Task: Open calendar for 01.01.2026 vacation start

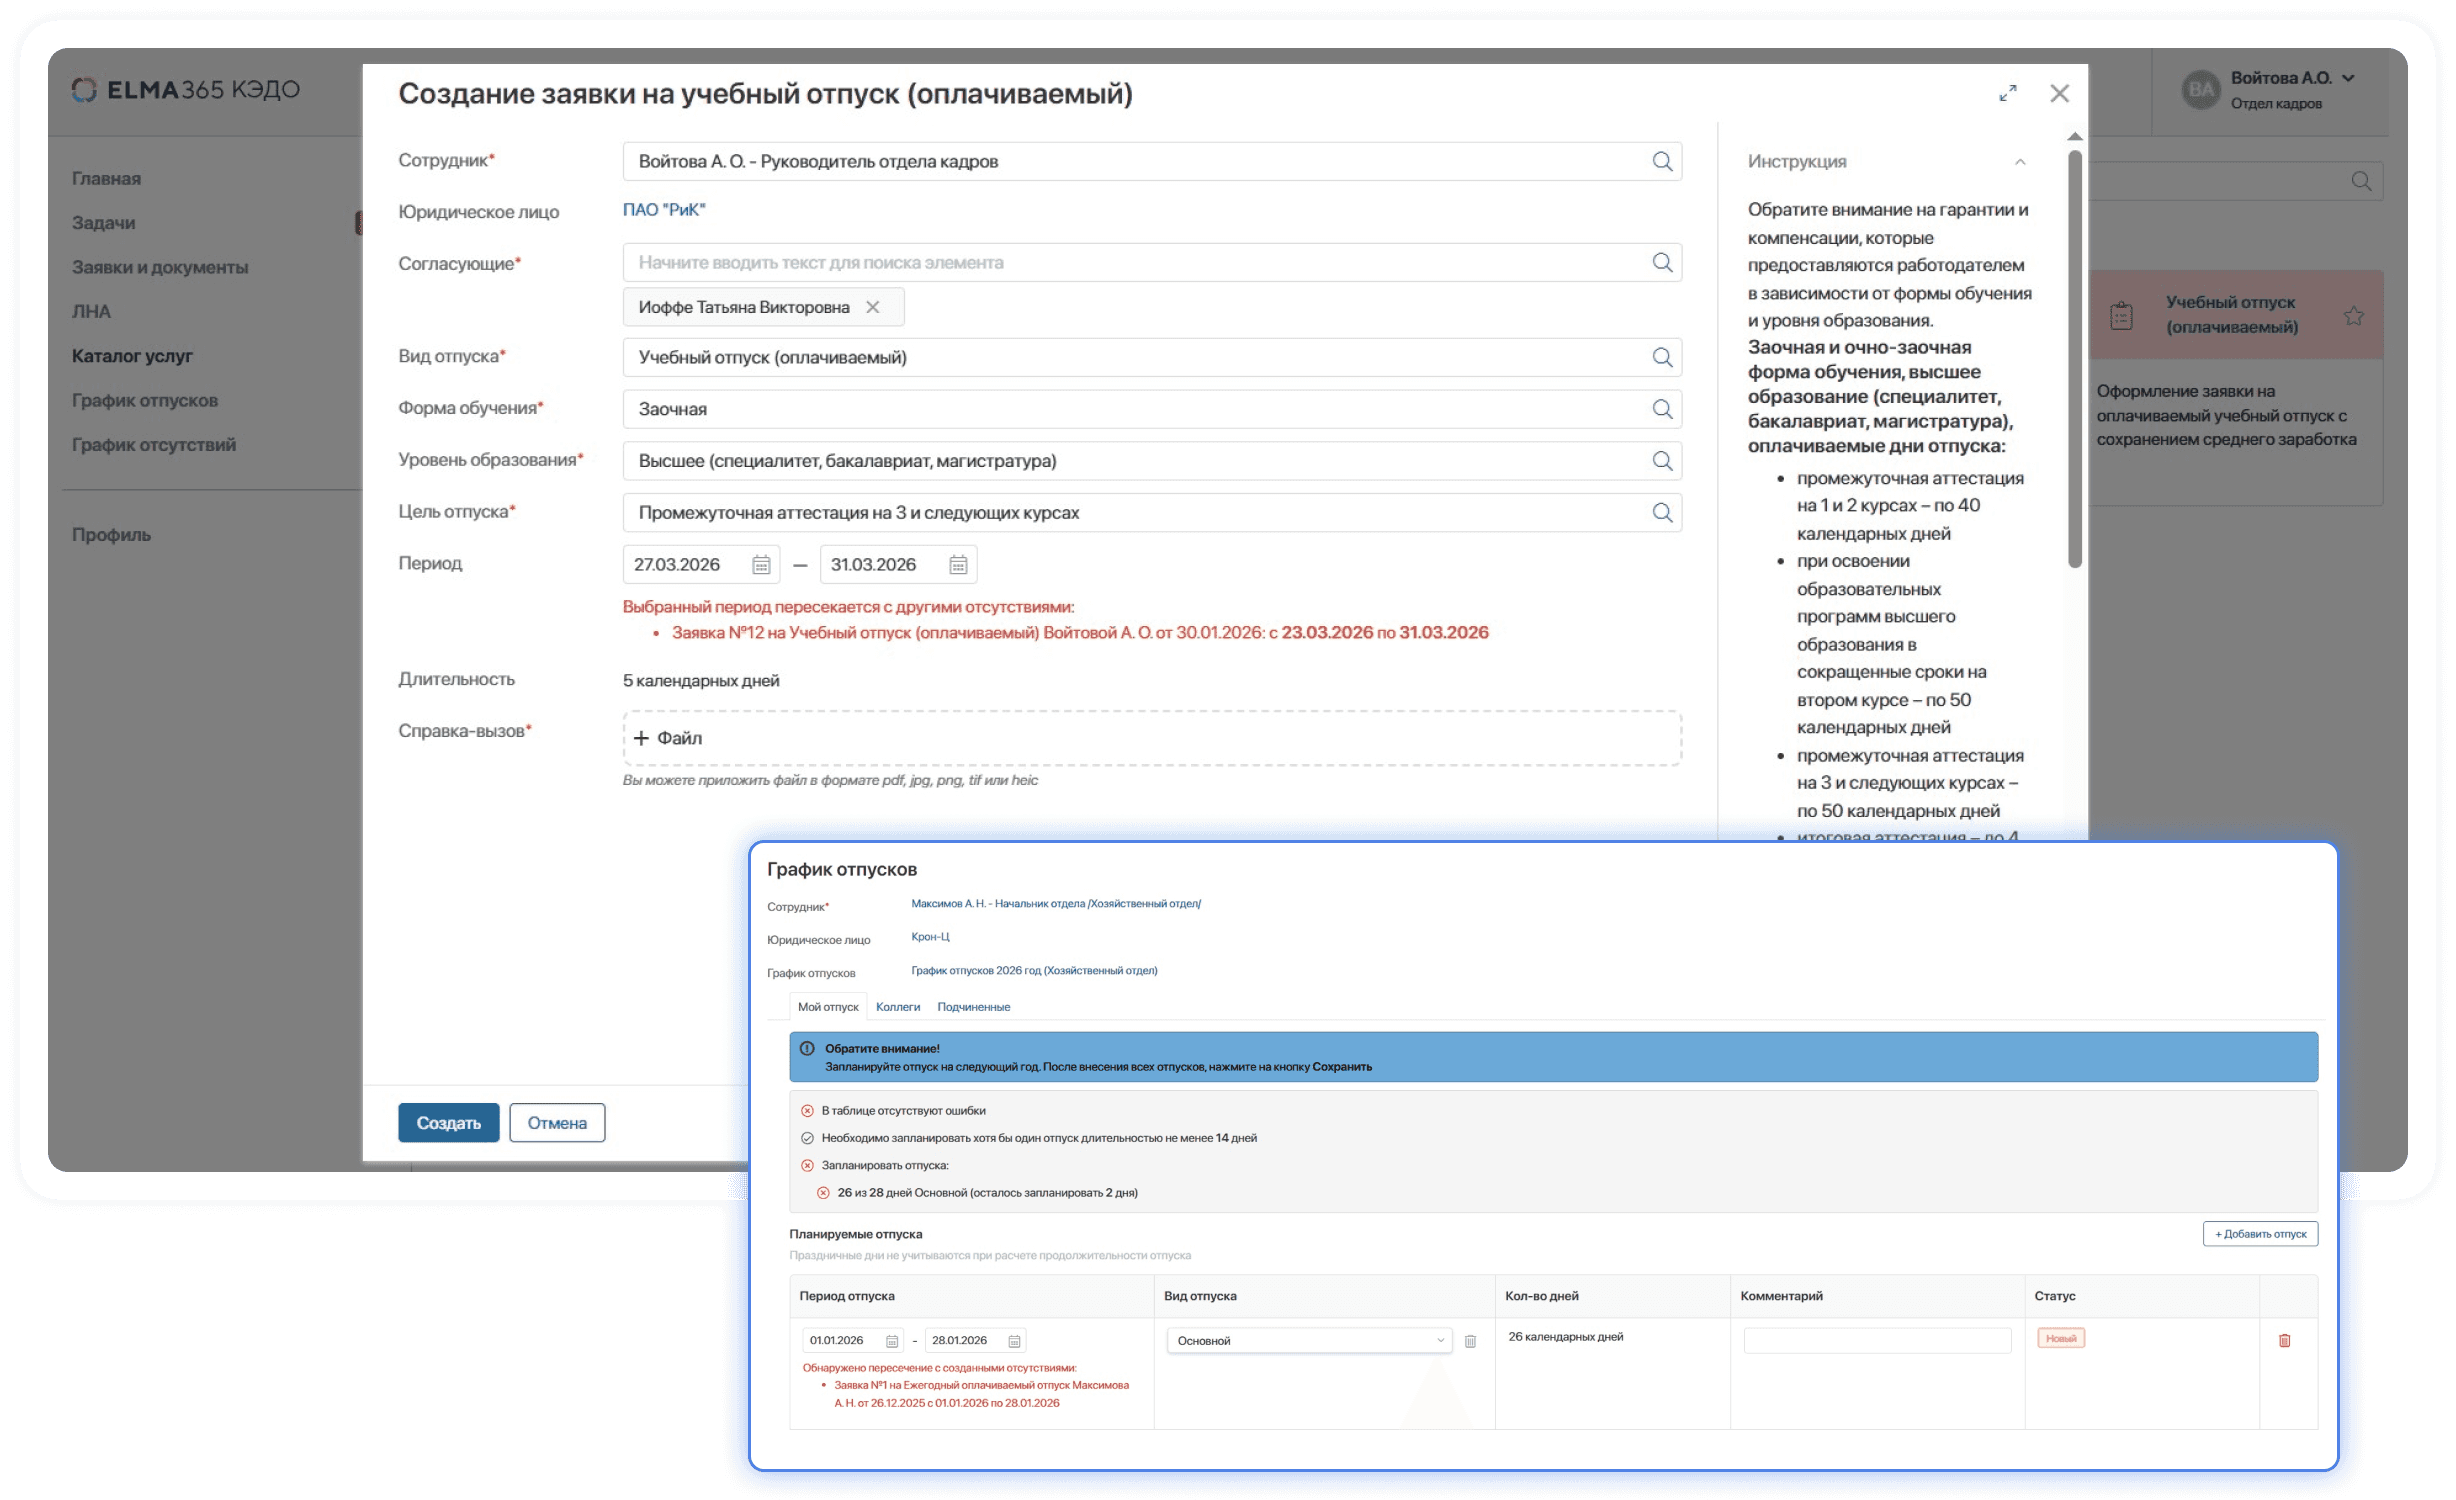Action: click(x=892, y=1341)
